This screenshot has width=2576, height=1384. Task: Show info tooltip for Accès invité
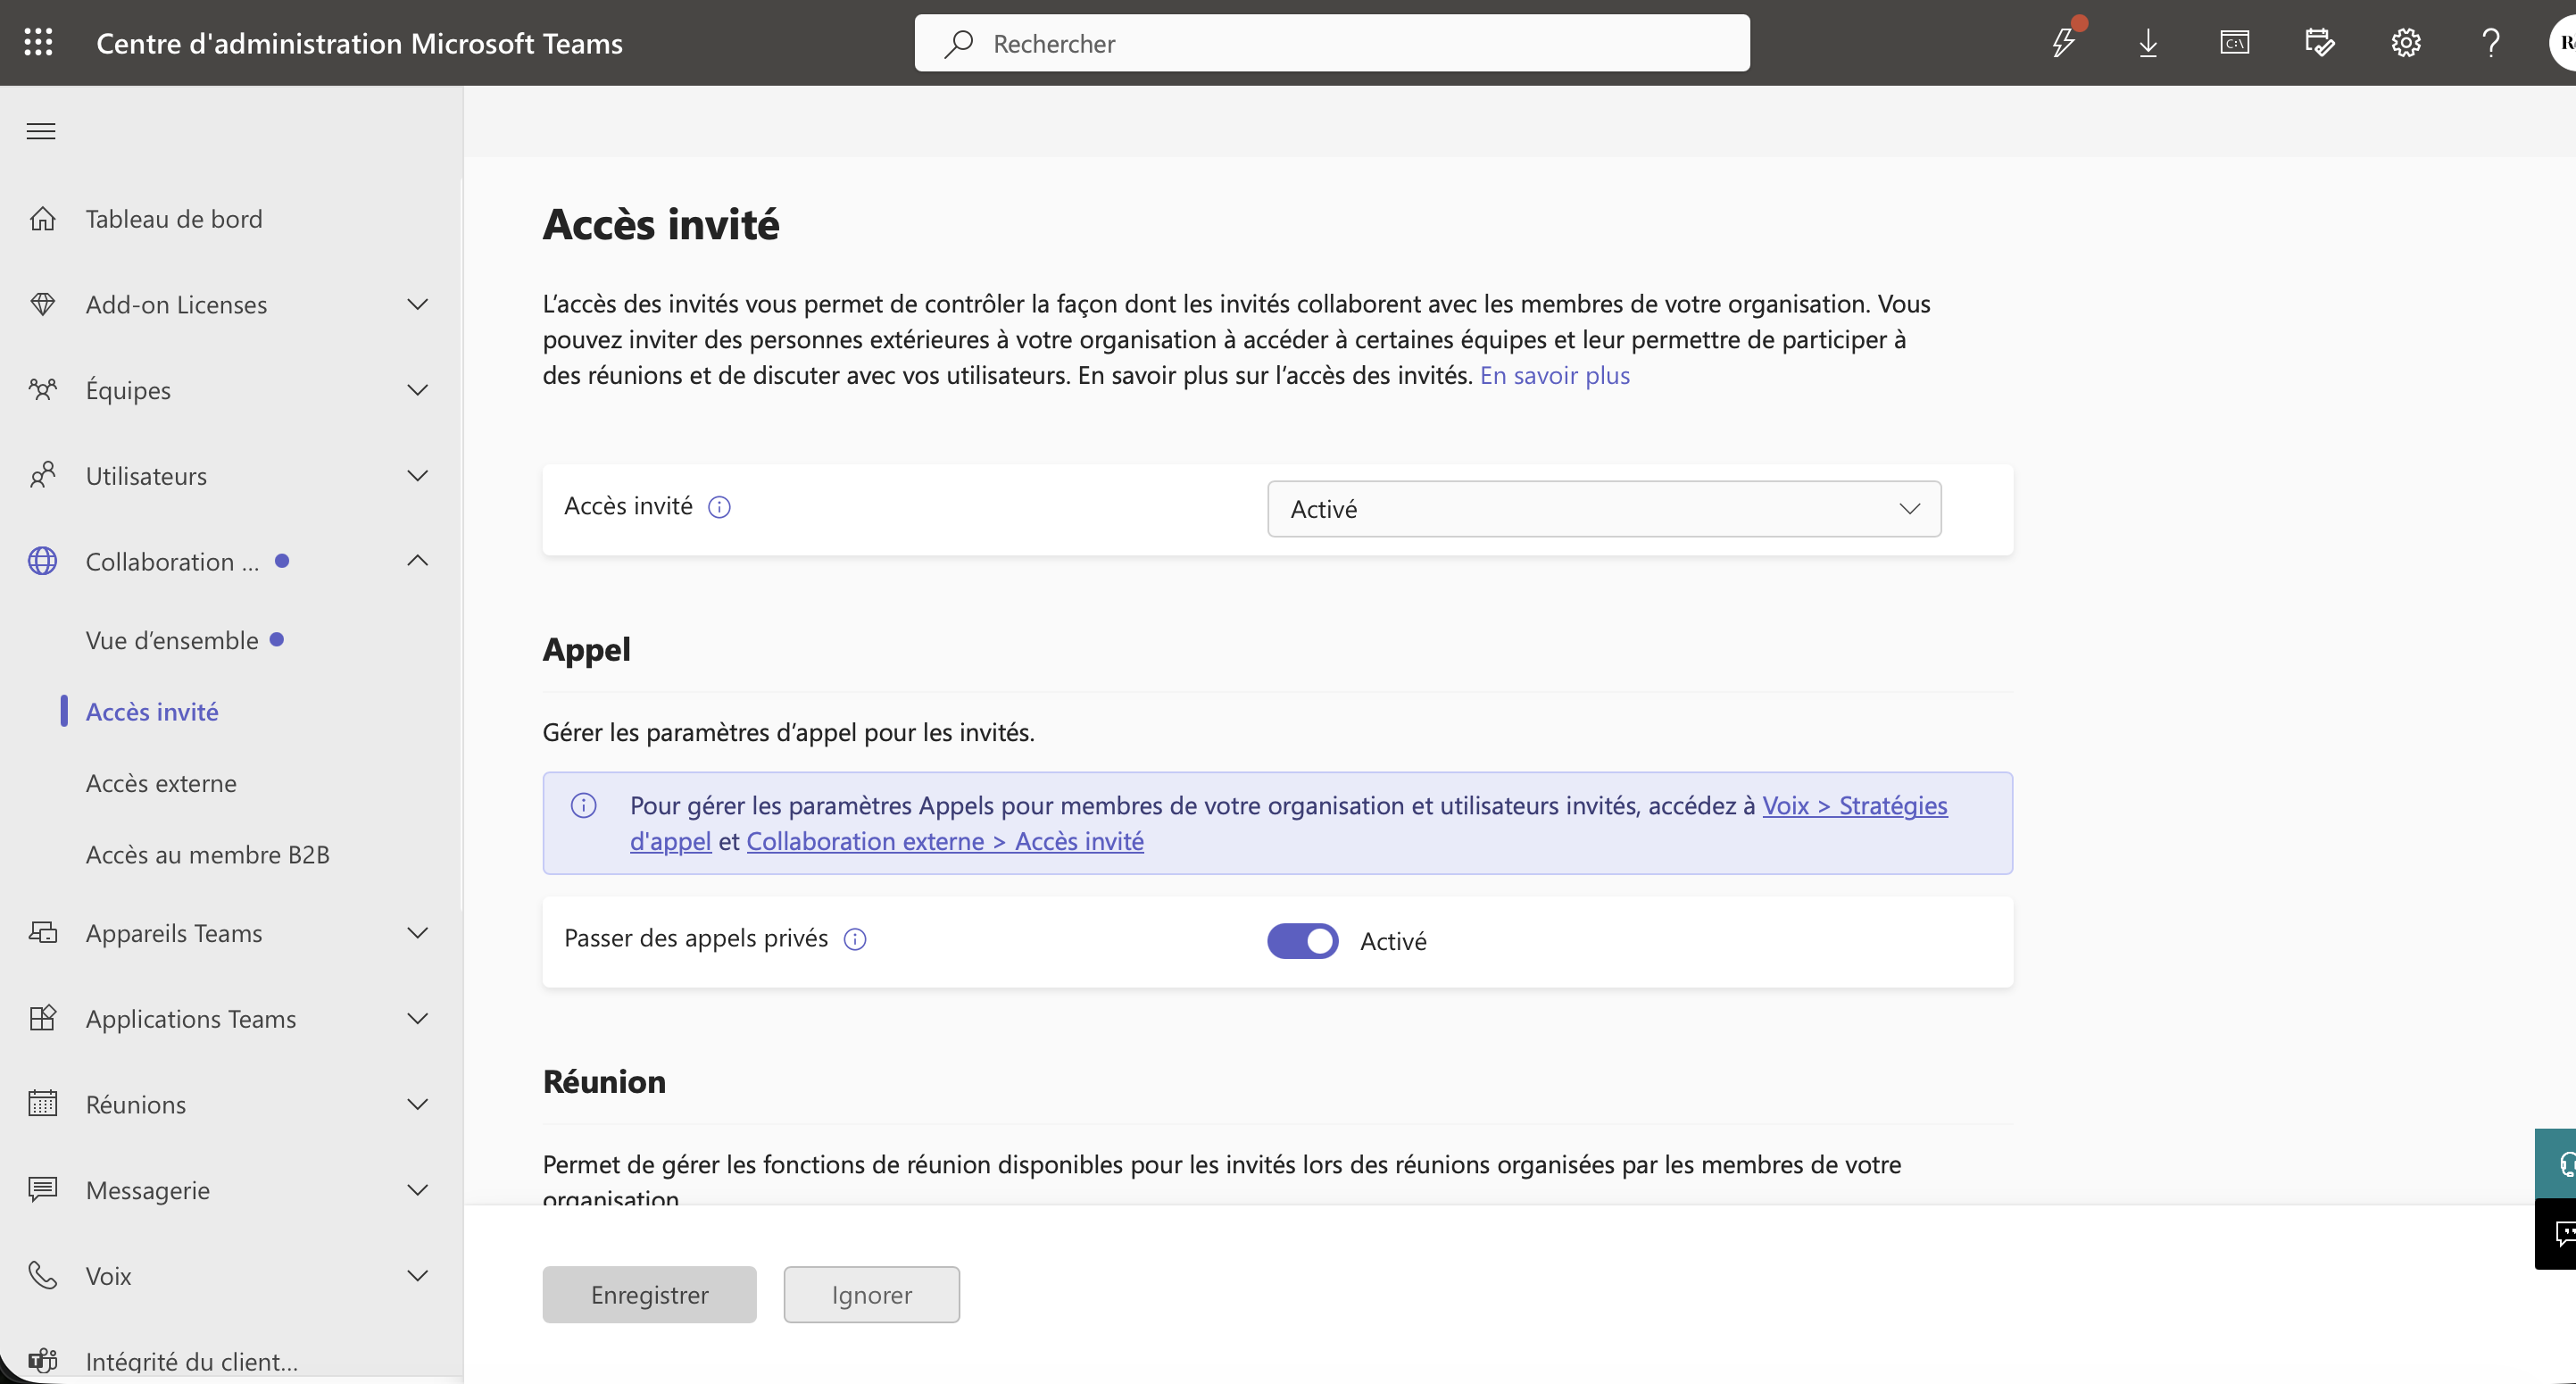pyautogui.click(x=719, y=507)
